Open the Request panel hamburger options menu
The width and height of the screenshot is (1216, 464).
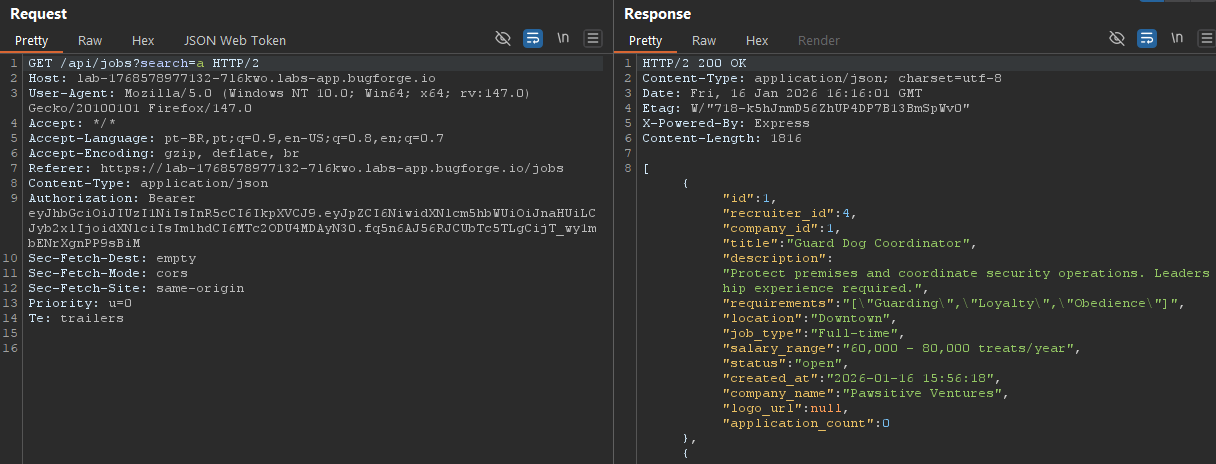[x=593, y=39]
